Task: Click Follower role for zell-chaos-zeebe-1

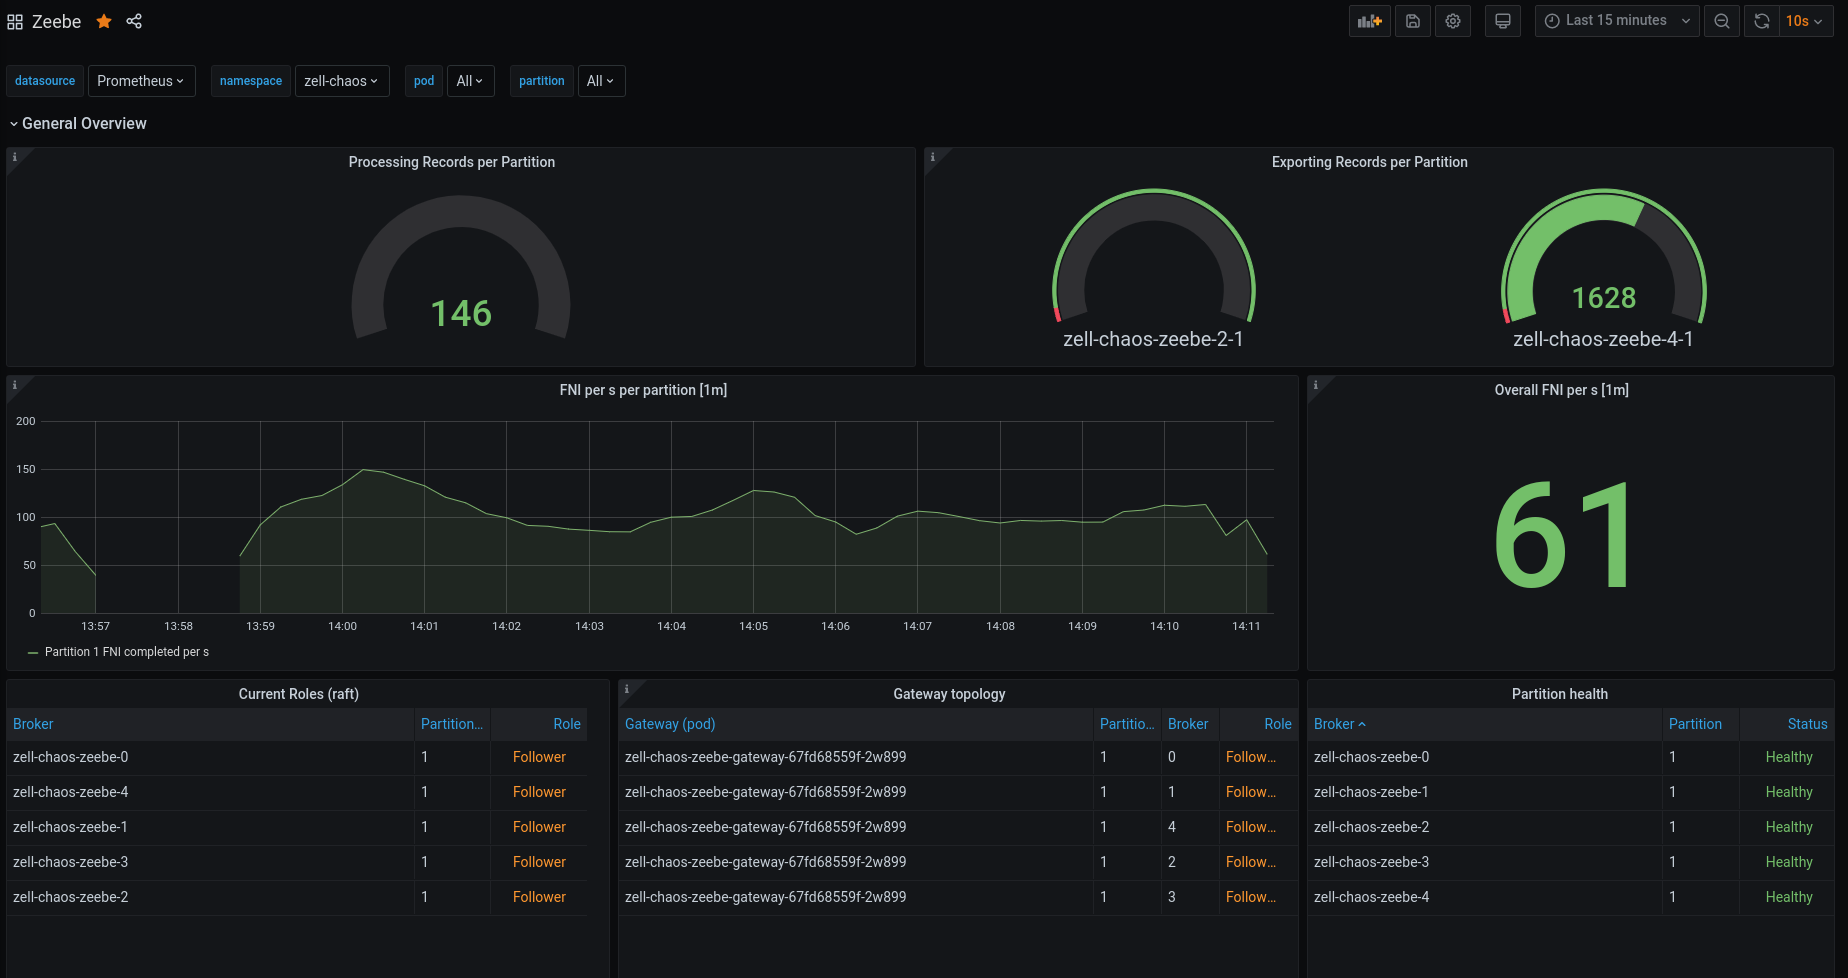Action: tap(539, 827)
